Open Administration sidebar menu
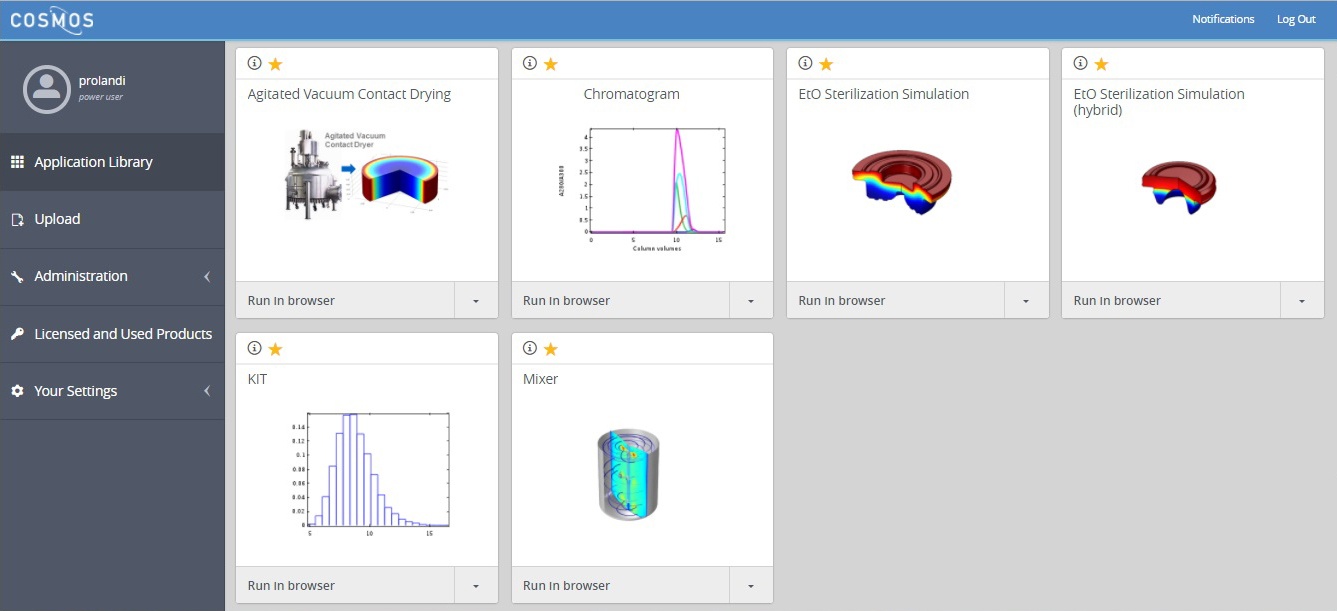Viewport: 1337px width, 611px height. pyautogui.click(x=112, y=276)
